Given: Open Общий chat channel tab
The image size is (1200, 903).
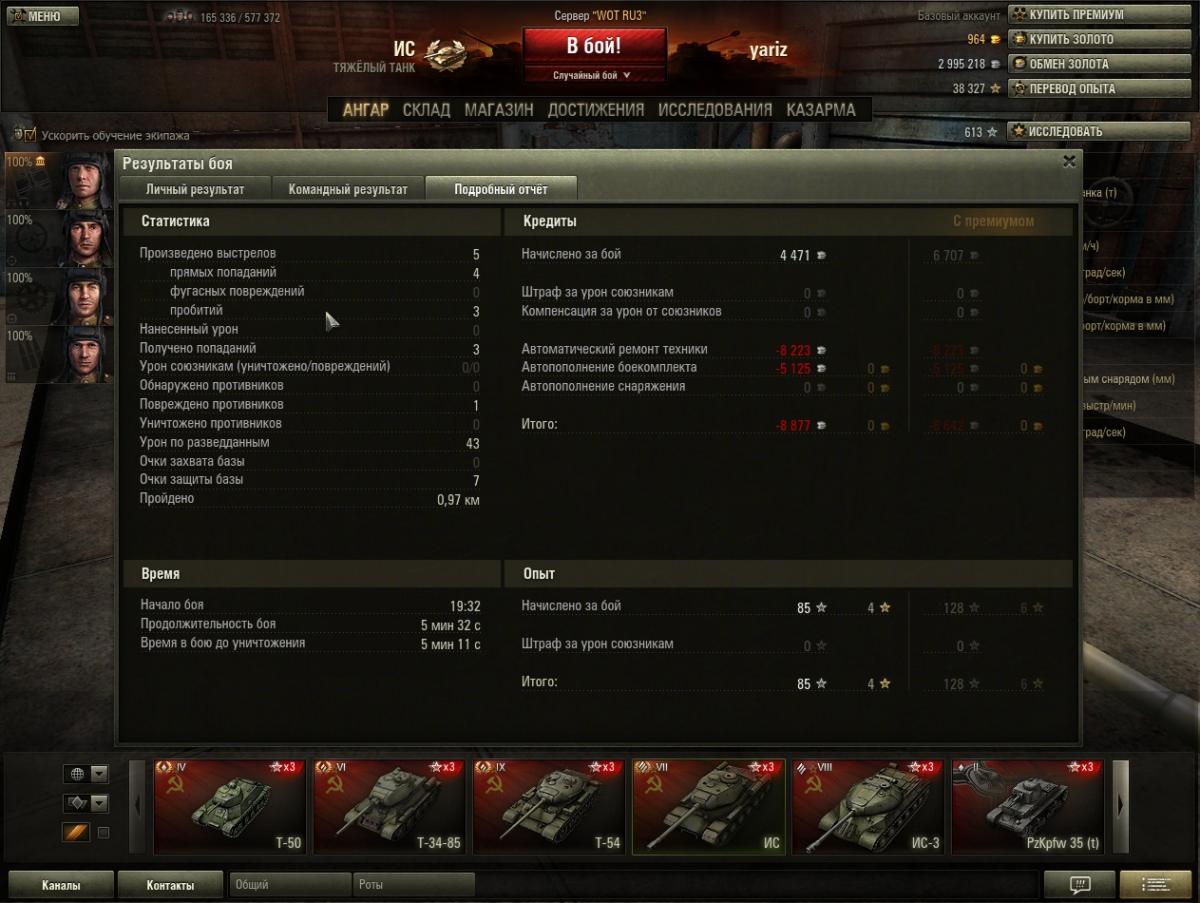Looking at the screenshot, I should pos(290,885).
